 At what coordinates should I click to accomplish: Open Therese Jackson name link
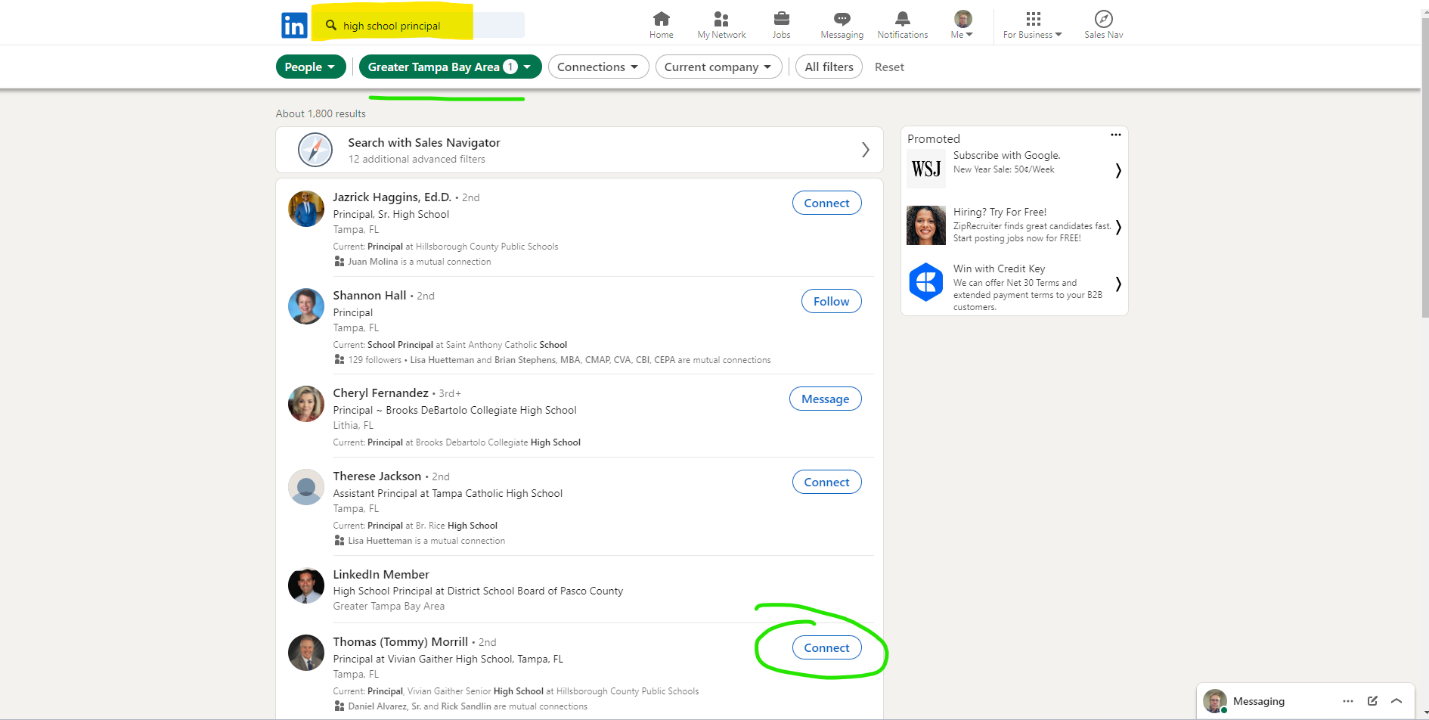coord(377,476)
